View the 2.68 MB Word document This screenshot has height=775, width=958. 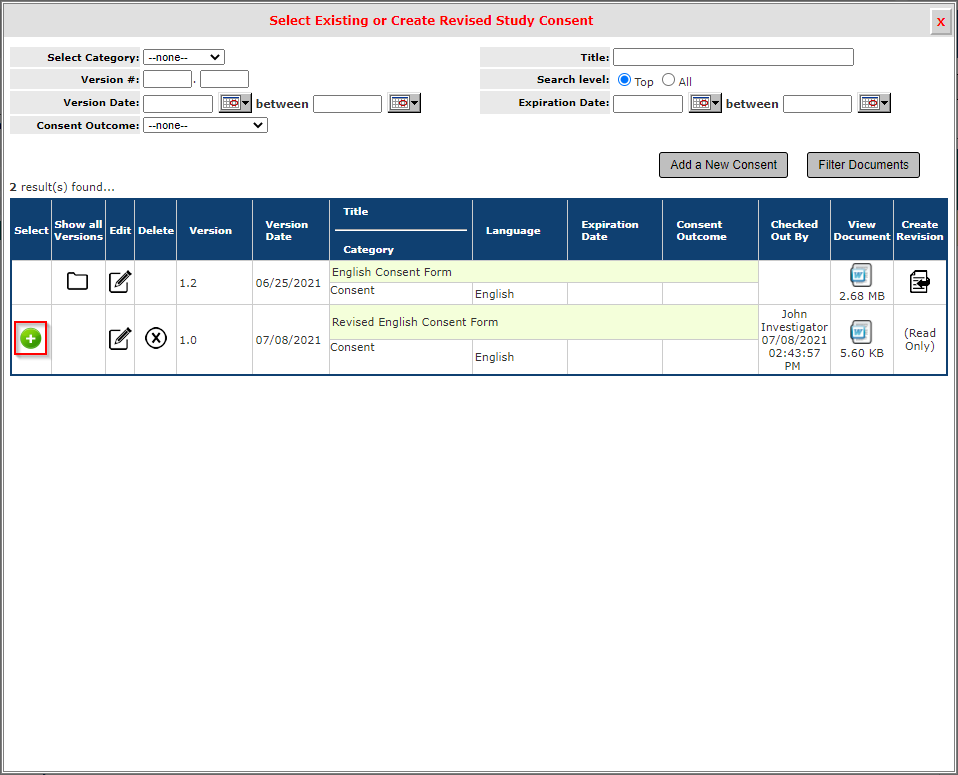[x=861, y=275]
